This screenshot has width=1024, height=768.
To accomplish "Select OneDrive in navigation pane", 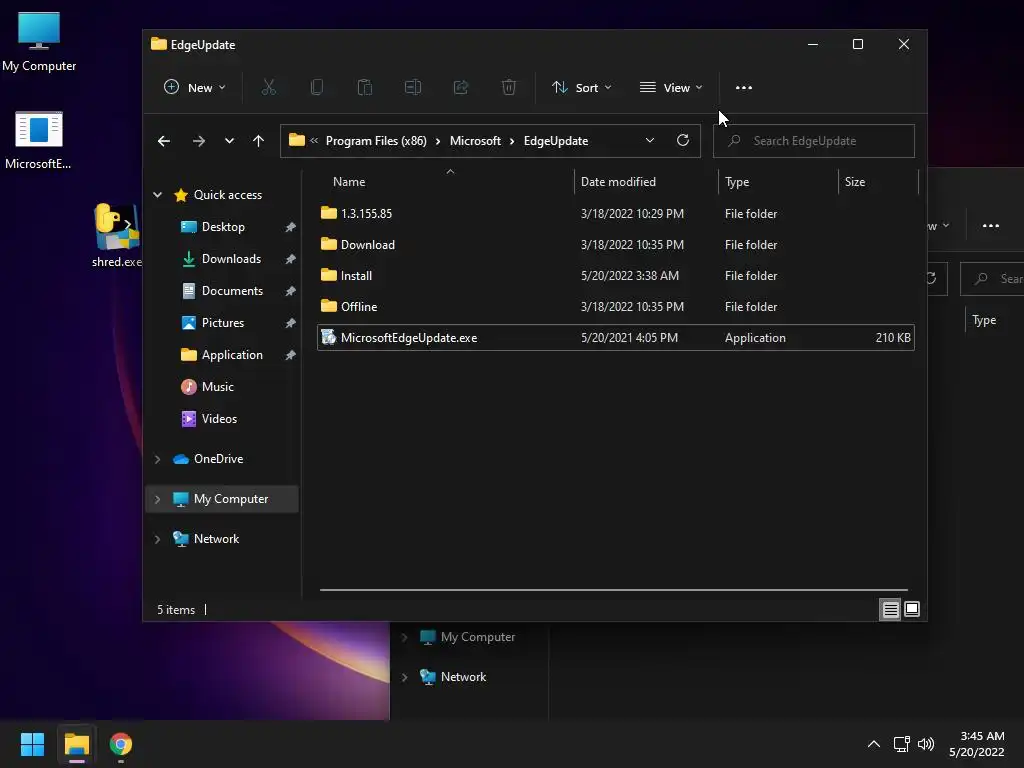I will (218, 459).
